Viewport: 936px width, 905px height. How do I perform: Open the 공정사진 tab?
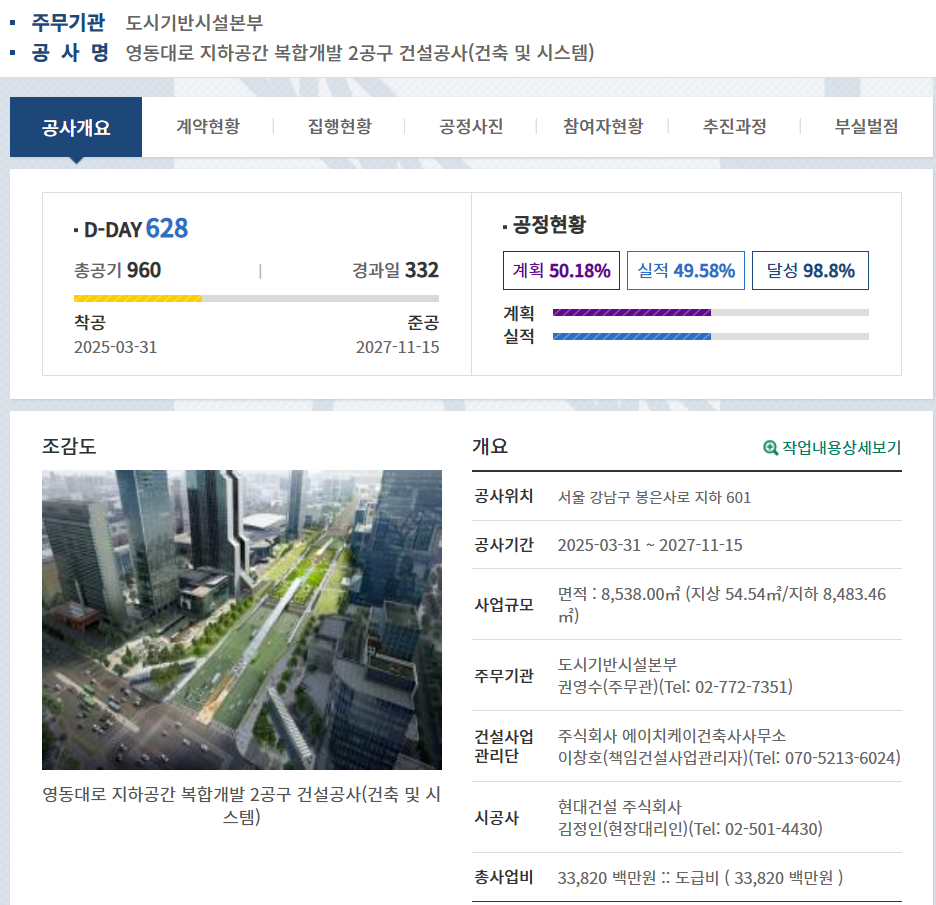471,127
